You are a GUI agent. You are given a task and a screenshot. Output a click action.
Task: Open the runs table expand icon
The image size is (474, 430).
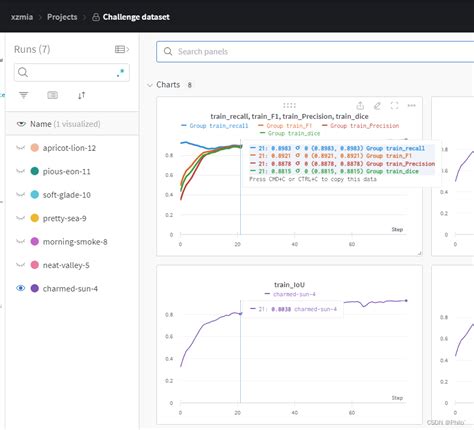pos(122,49)
